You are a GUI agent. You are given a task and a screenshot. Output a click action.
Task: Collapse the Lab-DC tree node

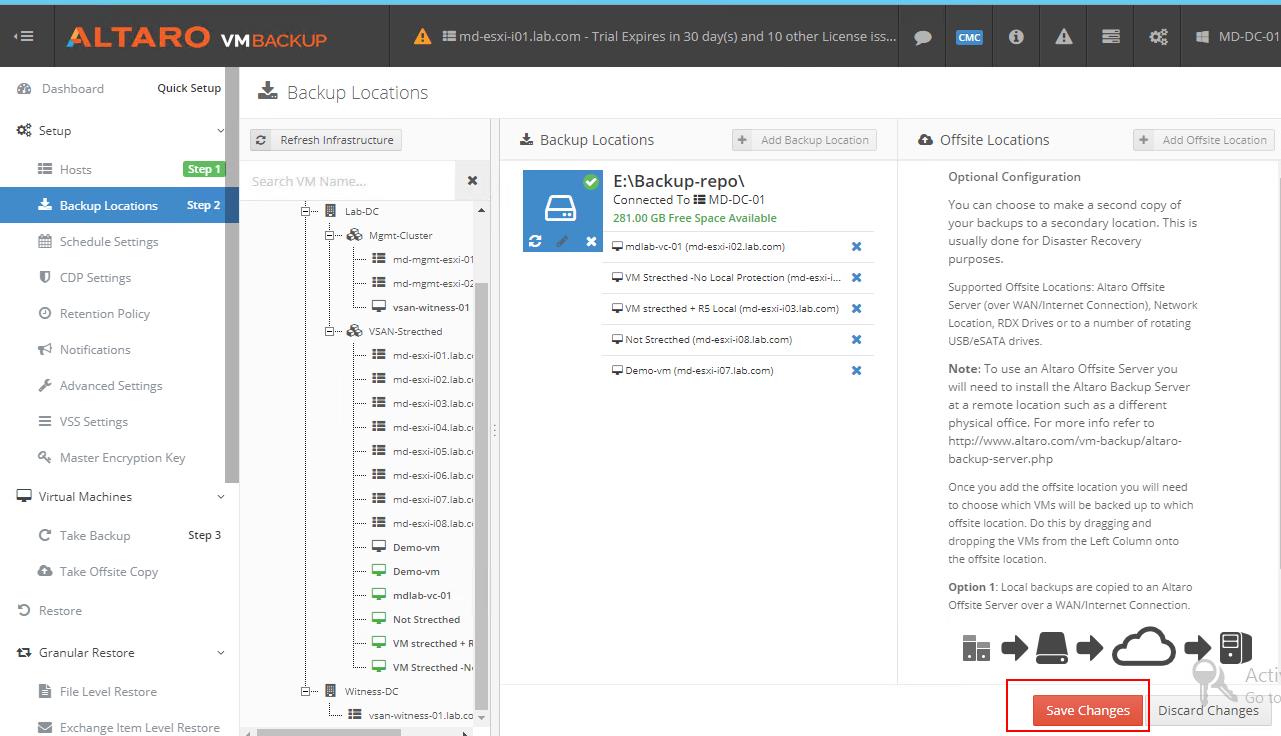click(307, 212)
